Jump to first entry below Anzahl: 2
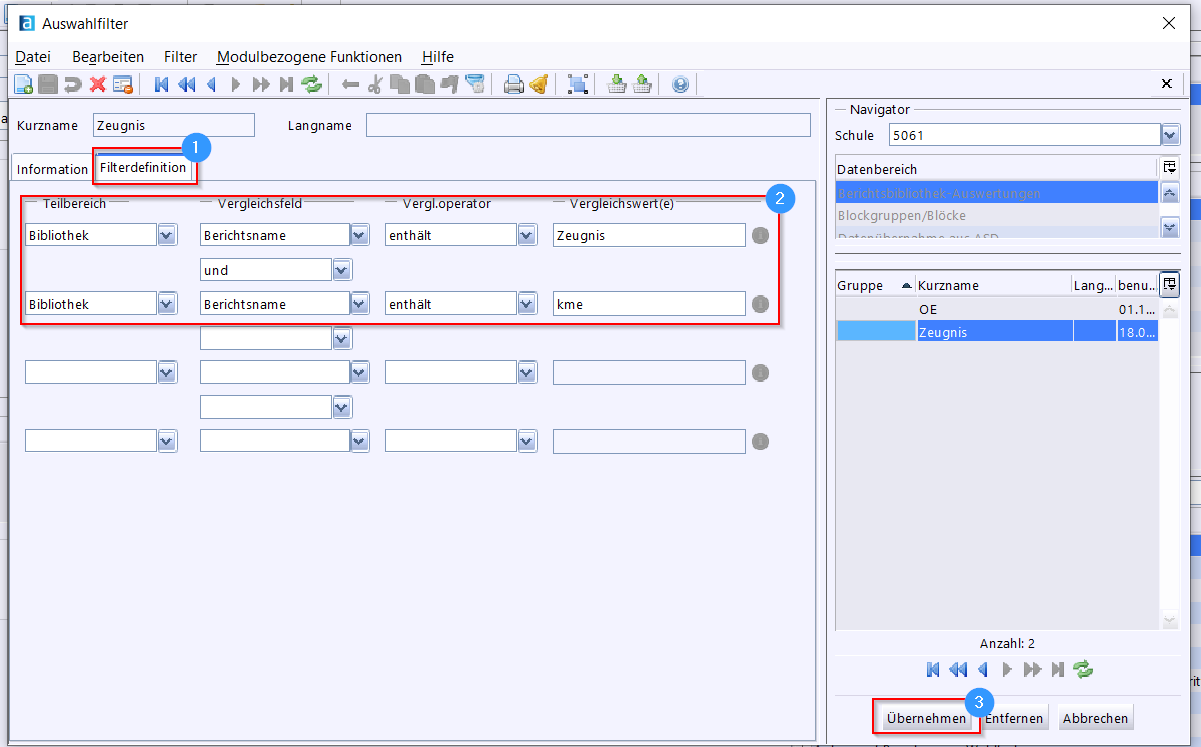This screenshot has width=1201, height=747. pyautogui.click(x=932, y=669)
